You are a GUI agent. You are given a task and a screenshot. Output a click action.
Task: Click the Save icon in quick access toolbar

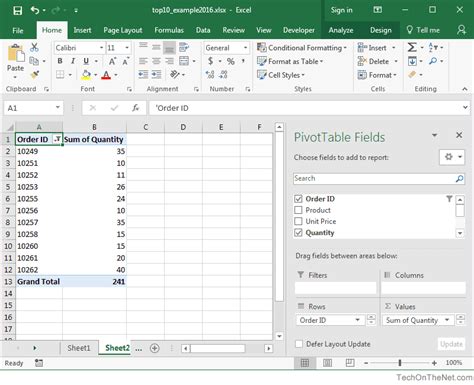coord(18,10)
